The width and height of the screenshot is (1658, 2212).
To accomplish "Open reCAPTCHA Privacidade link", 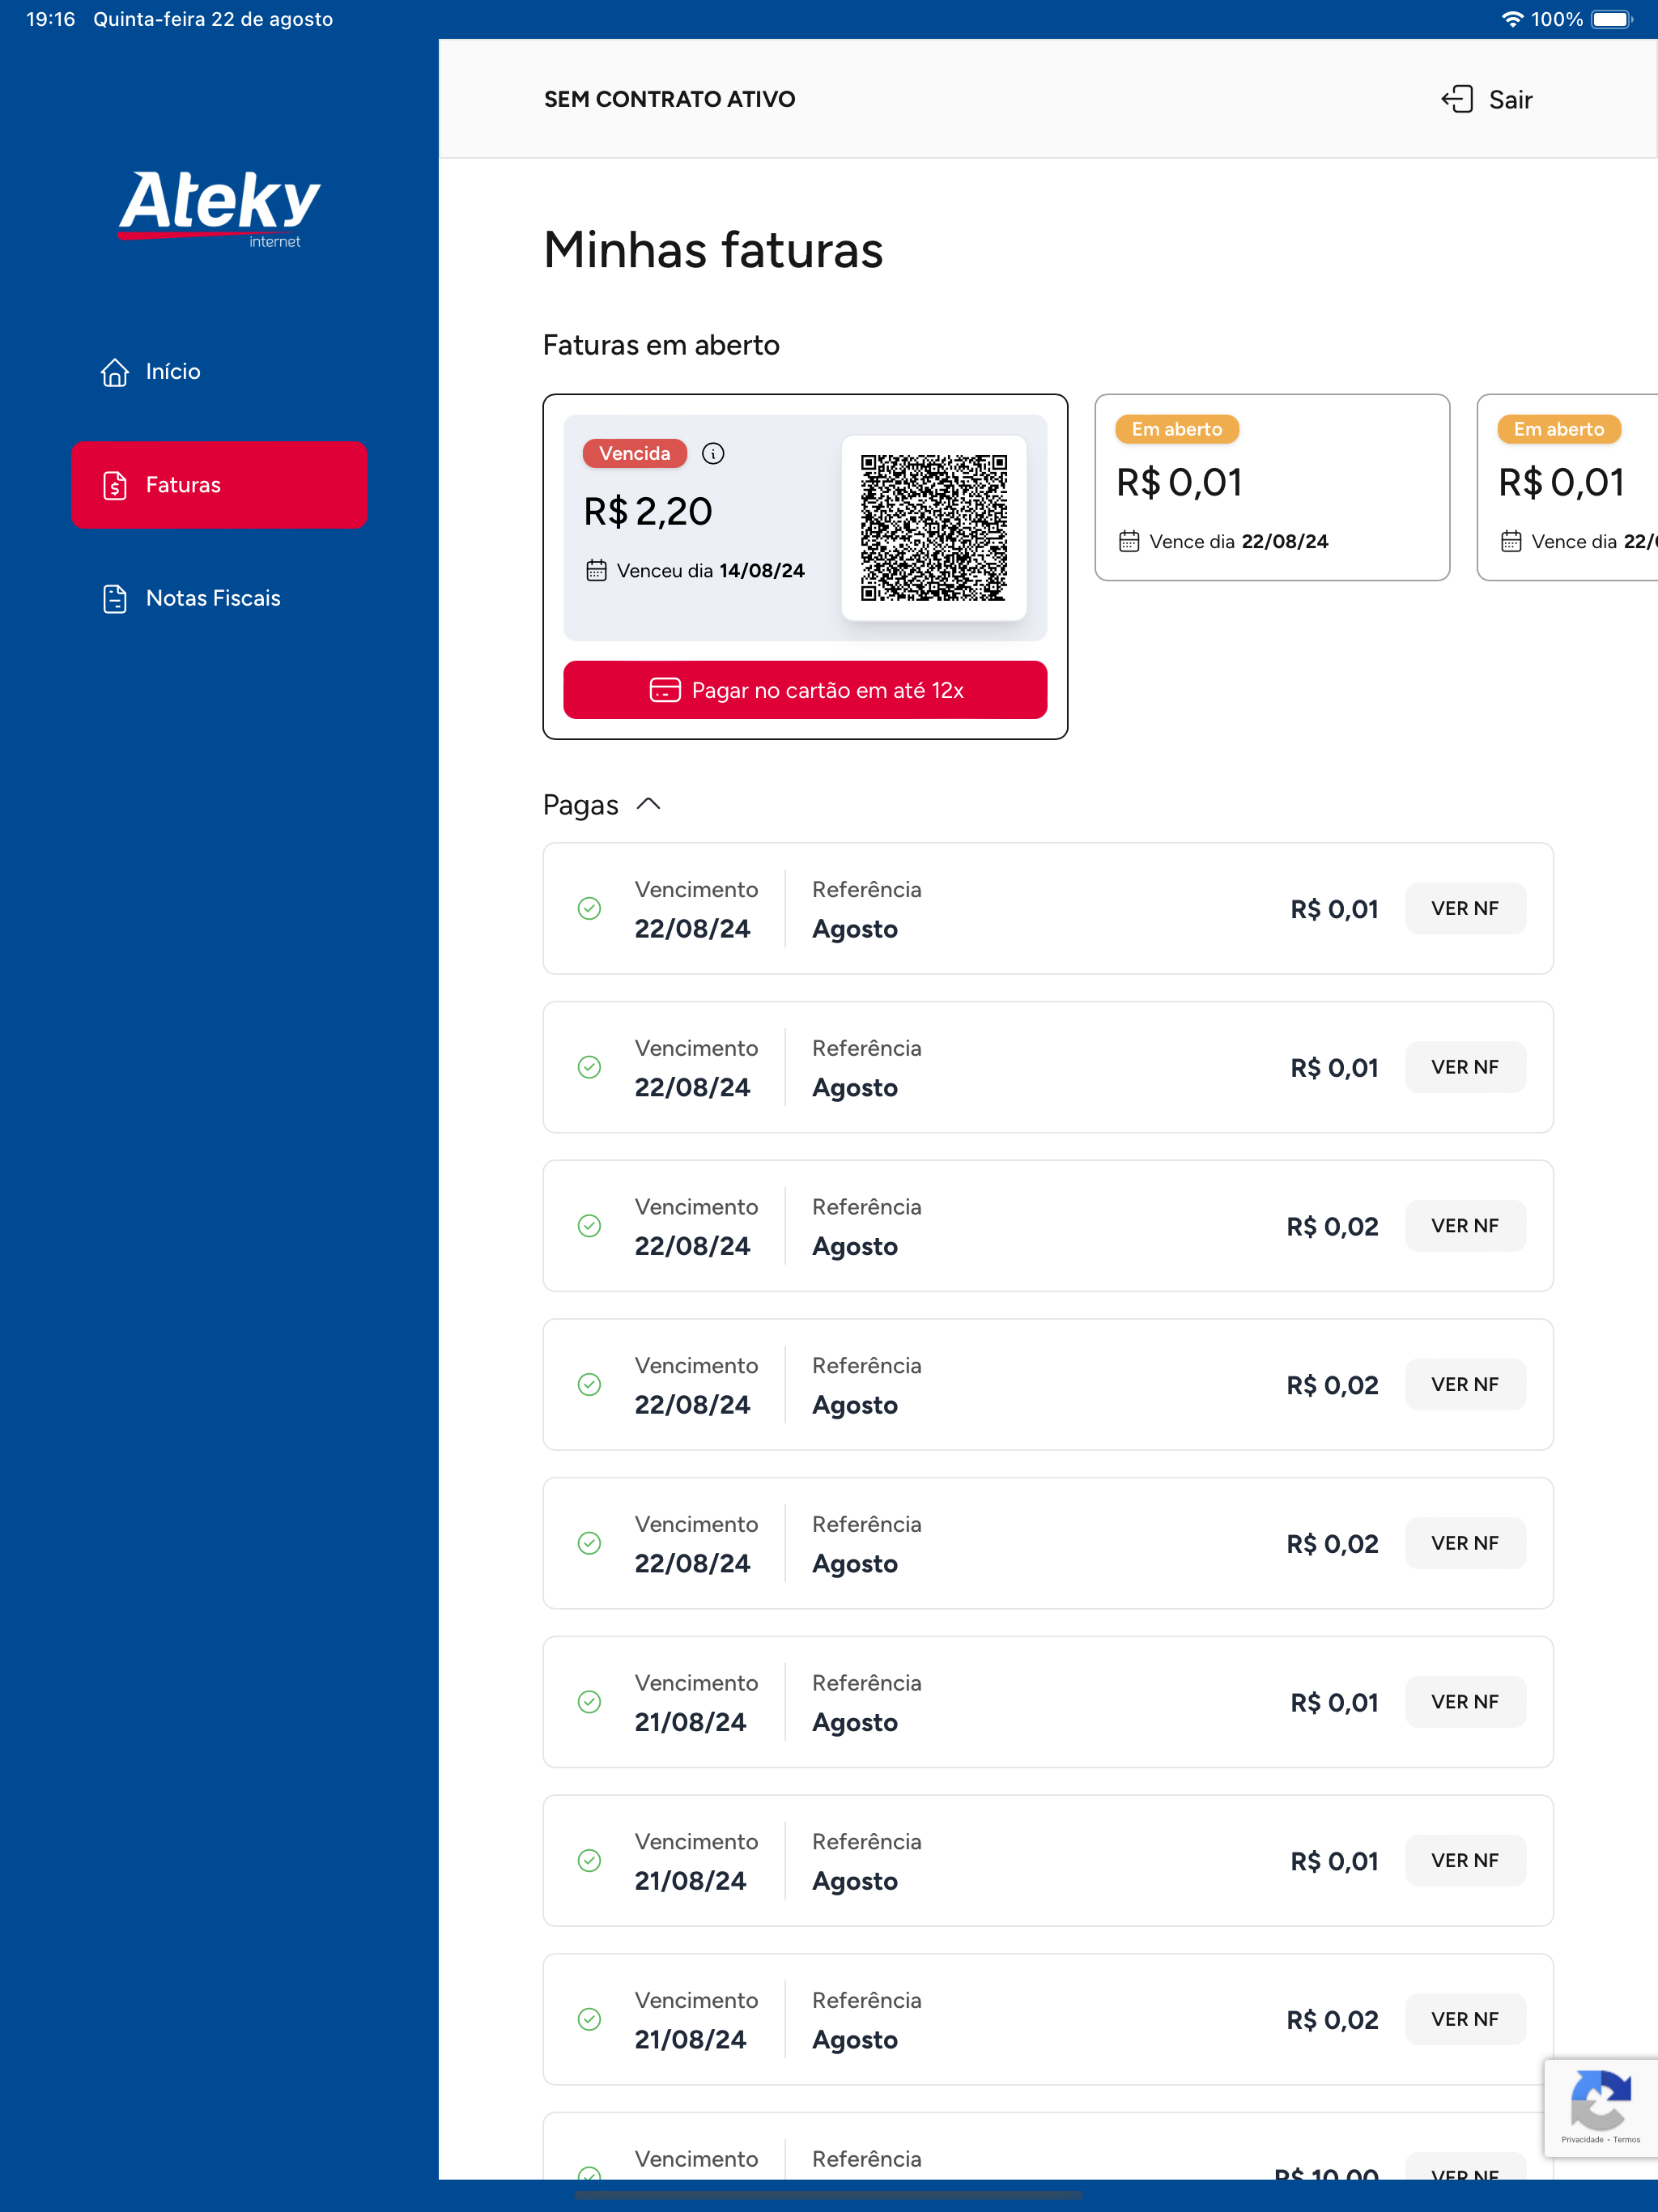I will (x=1582, y=2140).
